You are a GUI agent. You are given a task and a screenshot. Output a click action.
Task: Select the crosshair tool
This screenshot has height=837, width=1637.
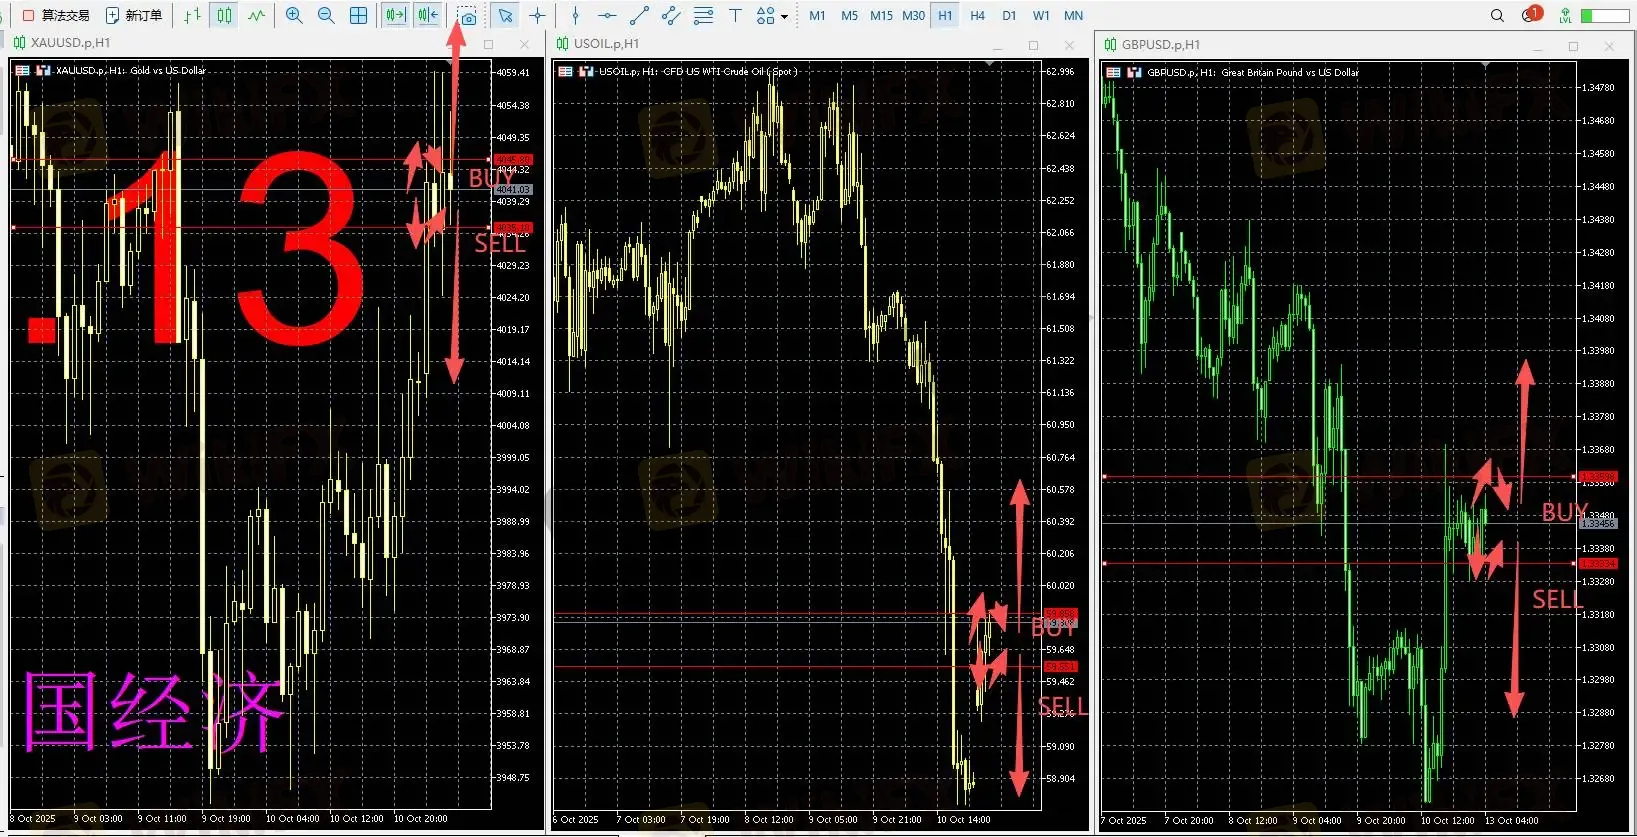[x=538, y=15]
